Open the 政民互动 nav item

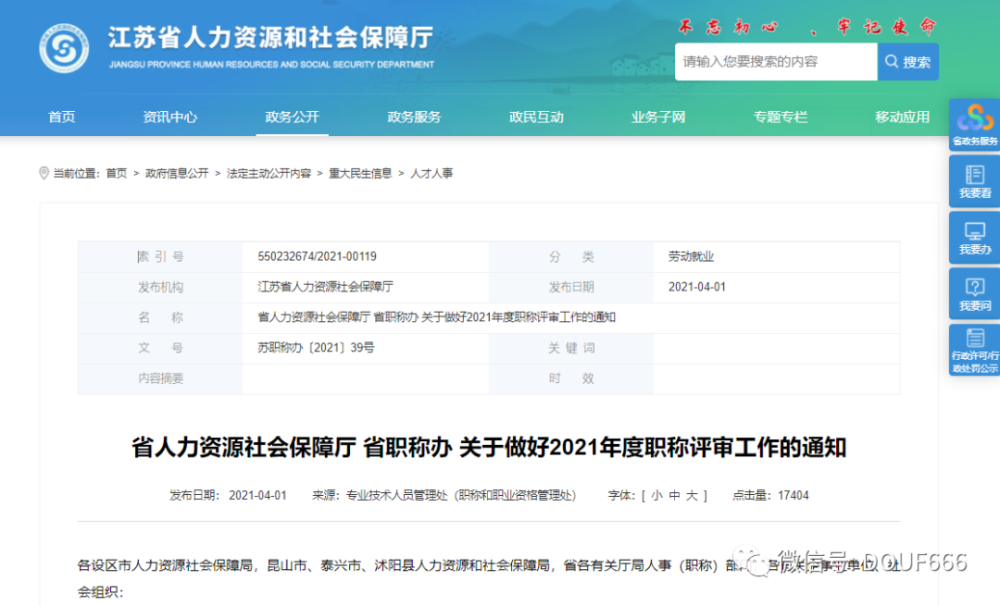tap(536, 117)
